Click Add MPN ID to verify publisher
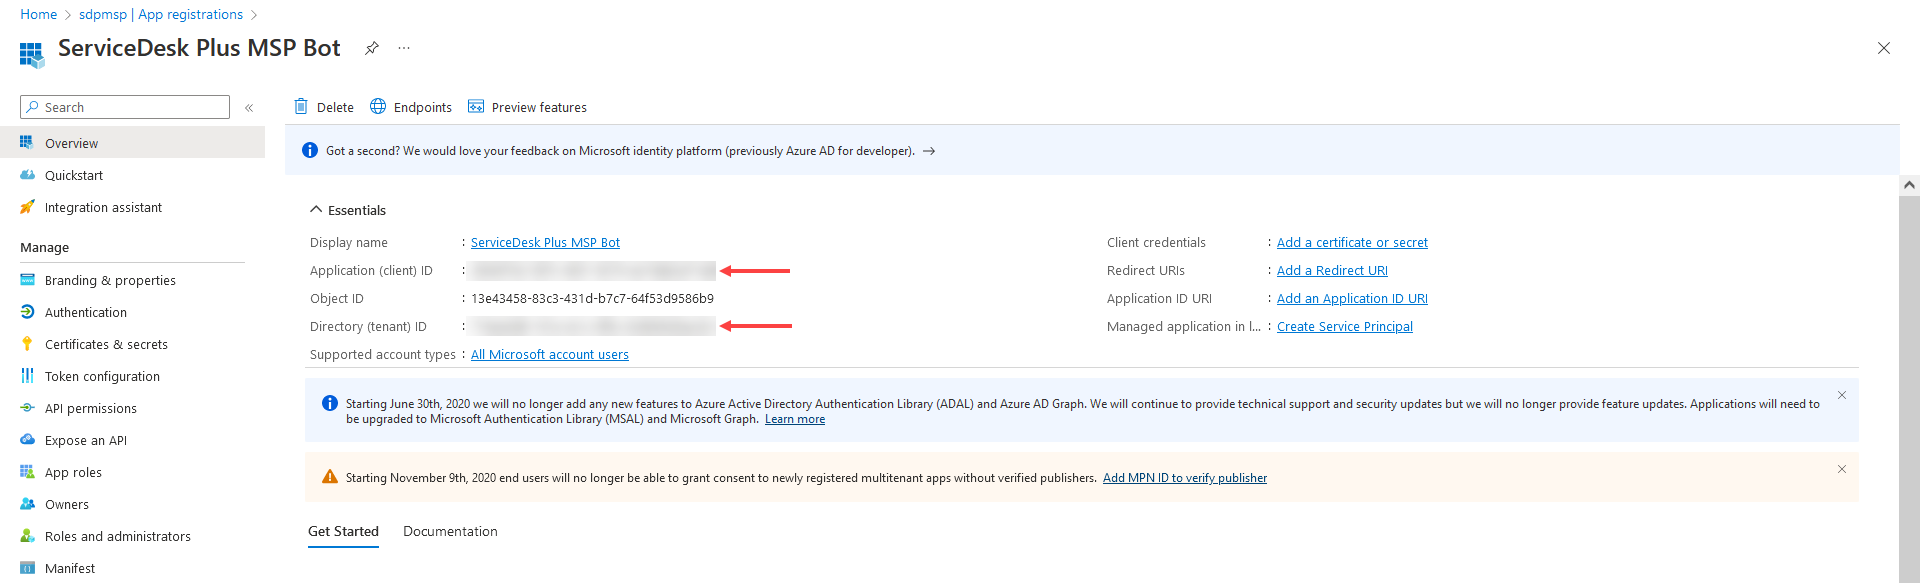The height and width of the screenshot is (583, 1920). pyautogui.click(x=1185, y=478)
